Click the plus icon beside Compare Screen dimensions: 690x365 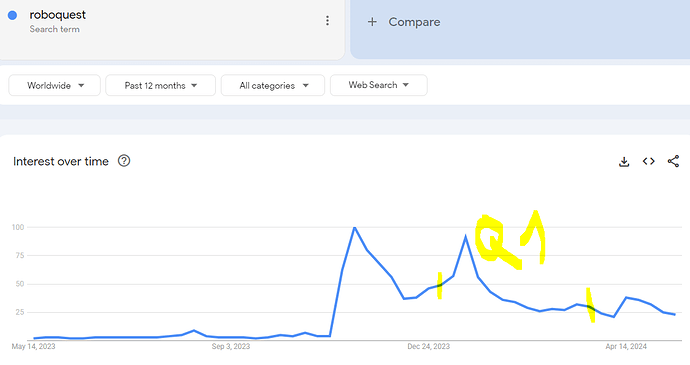coord(372,22)
